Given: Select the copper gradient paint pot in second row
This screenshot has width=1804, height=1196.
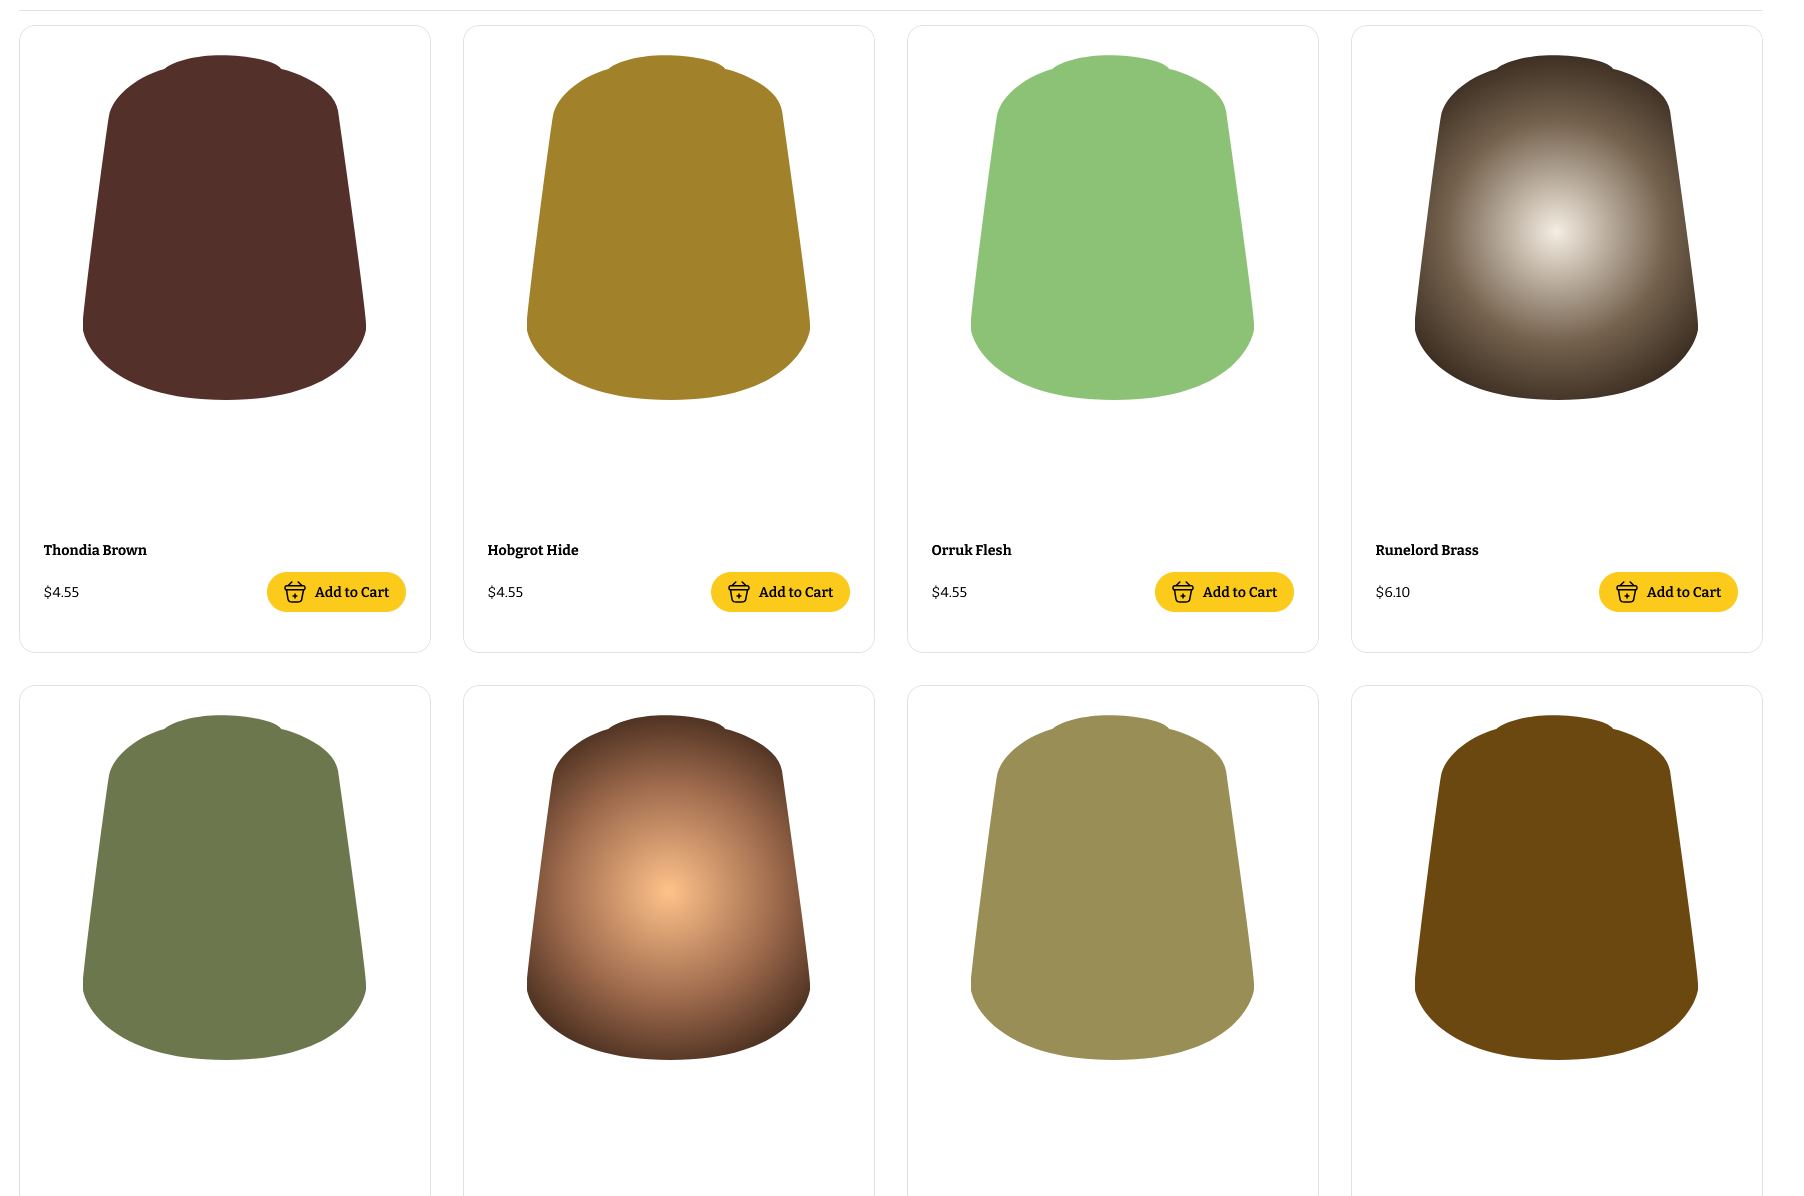Looking at the screenshot, I should (x=668, y=887).
